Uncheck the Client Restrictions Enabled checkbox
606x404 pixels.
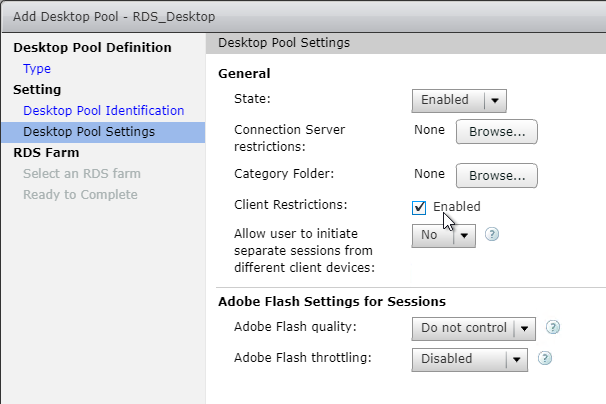419,208
